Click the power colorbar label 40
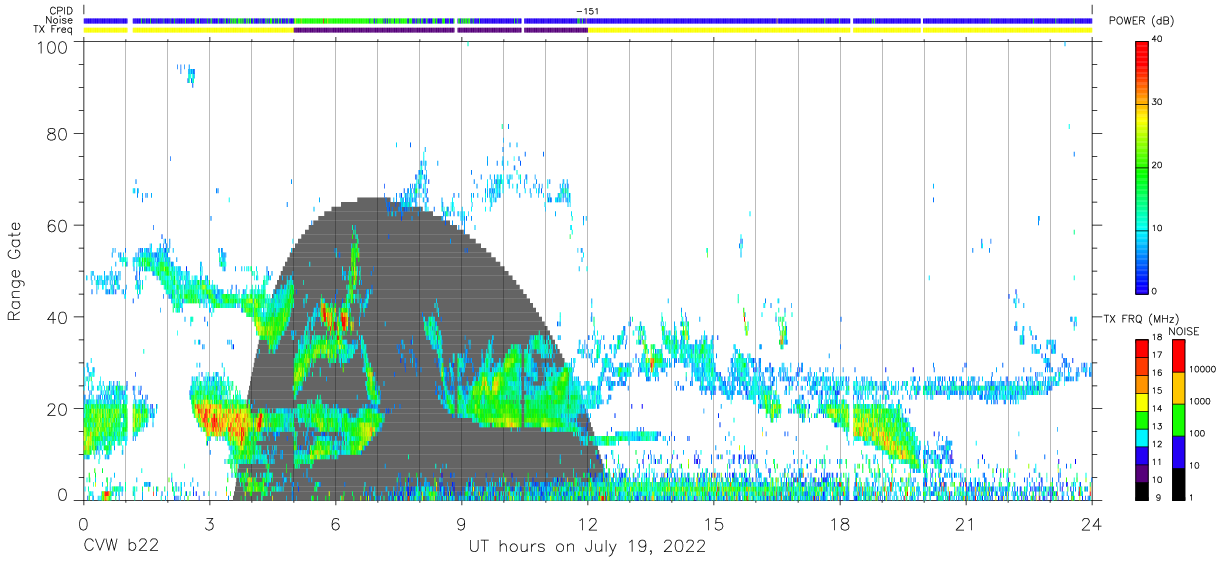The image size is (1228, 567). 1159,40
